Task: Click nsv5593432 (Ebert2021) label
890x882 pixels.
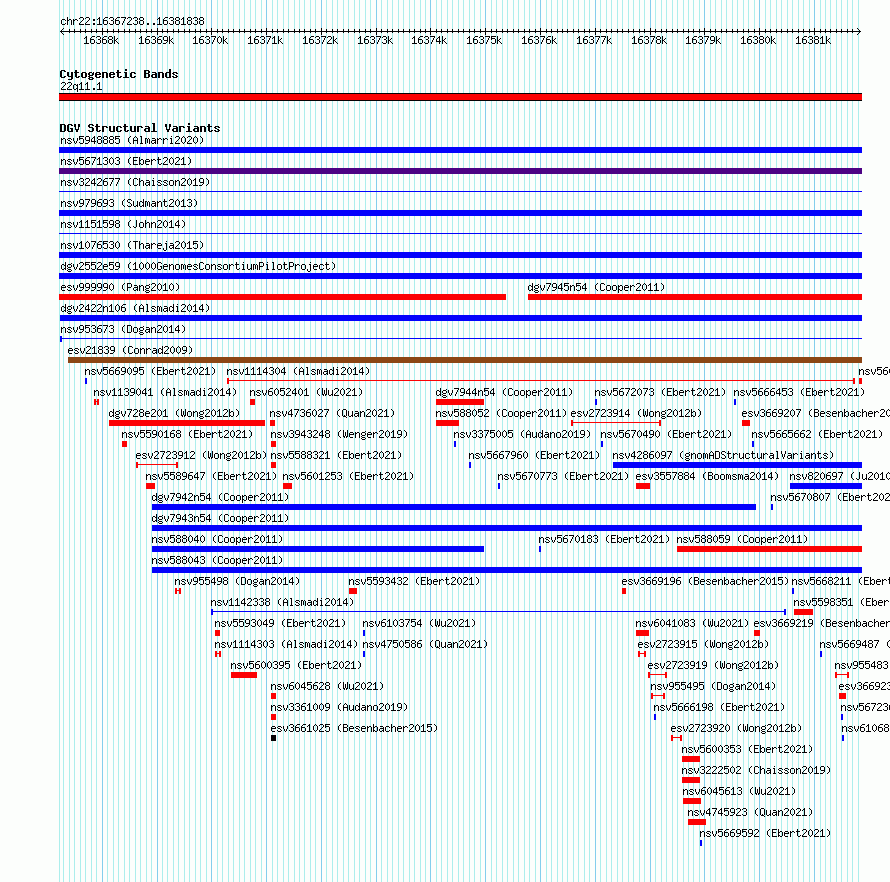Action: (x=414, y=581)
